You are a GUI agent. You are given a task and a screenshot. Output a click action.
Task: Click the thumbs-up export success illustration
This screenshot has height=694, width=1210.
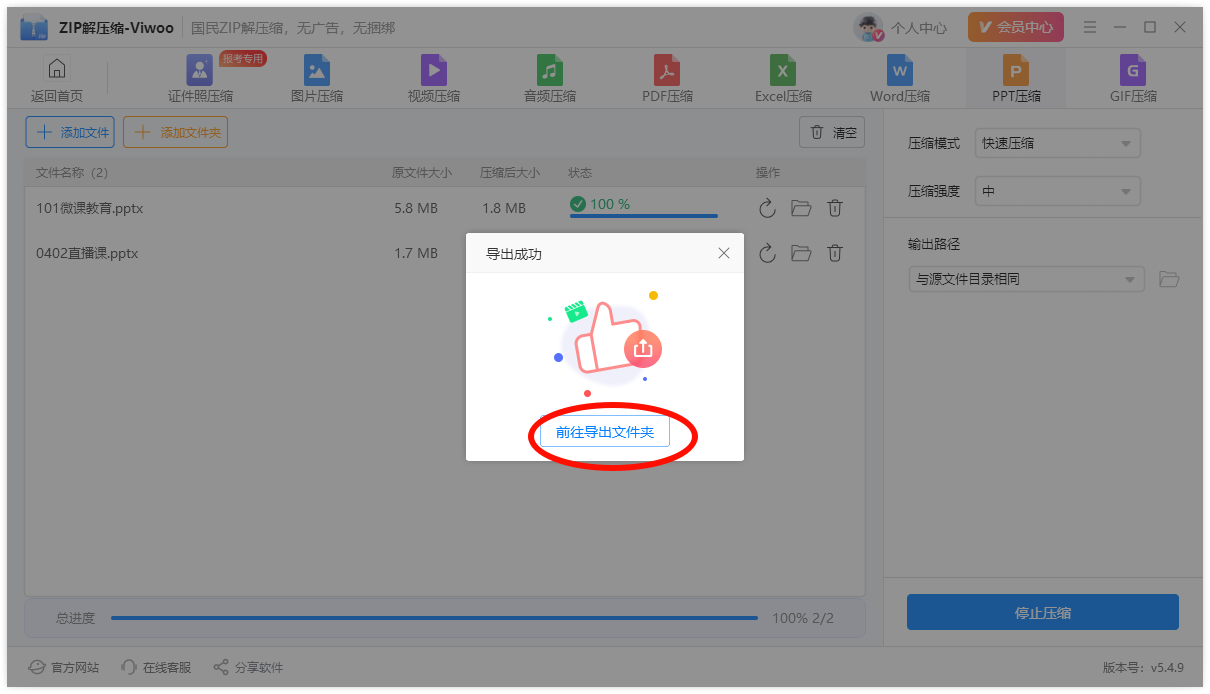(605, 343)
